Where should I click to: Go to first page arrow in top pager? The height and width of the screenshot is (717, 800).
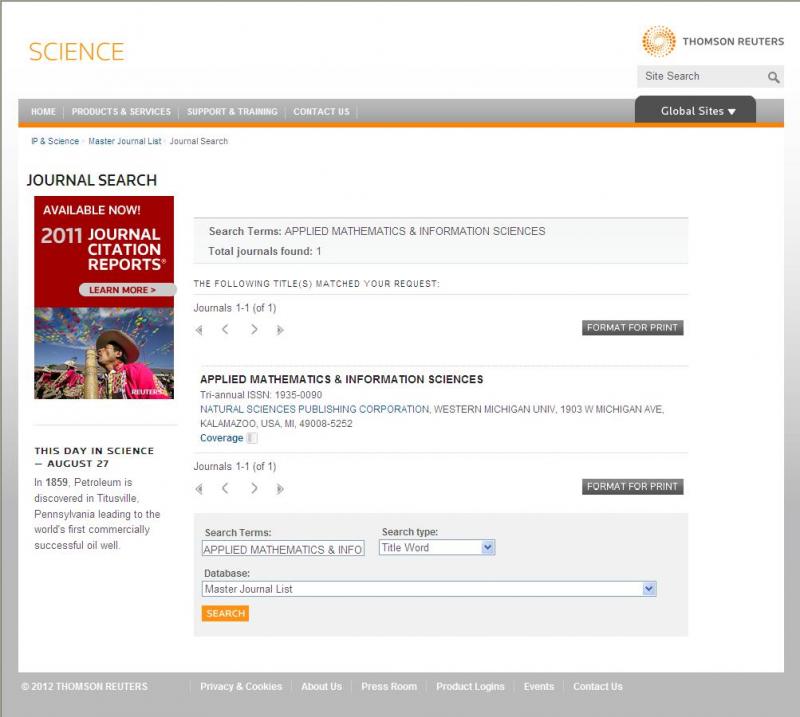(199, 330)
